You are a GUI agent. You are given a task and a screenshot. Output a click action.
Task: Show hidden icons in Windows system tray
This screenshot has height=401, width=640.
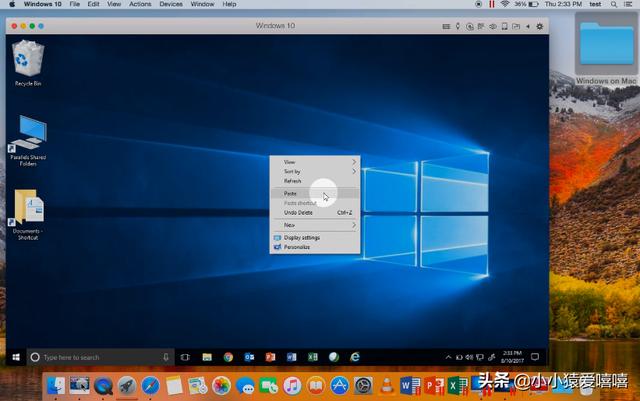click(448, 357)
